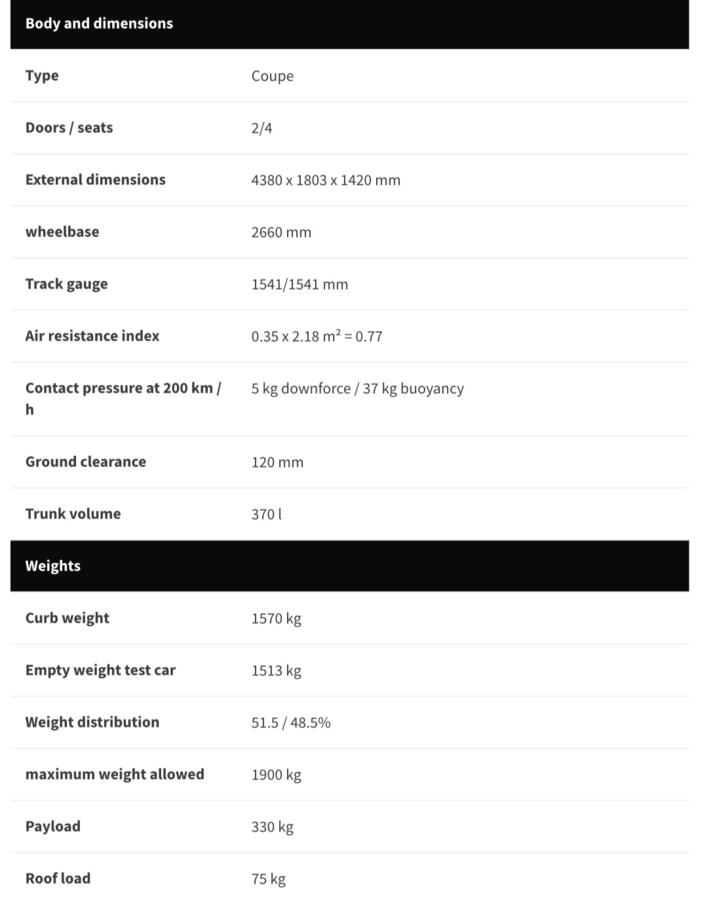
Task: Click the Roof load label
Action: [x=58, y=878]
